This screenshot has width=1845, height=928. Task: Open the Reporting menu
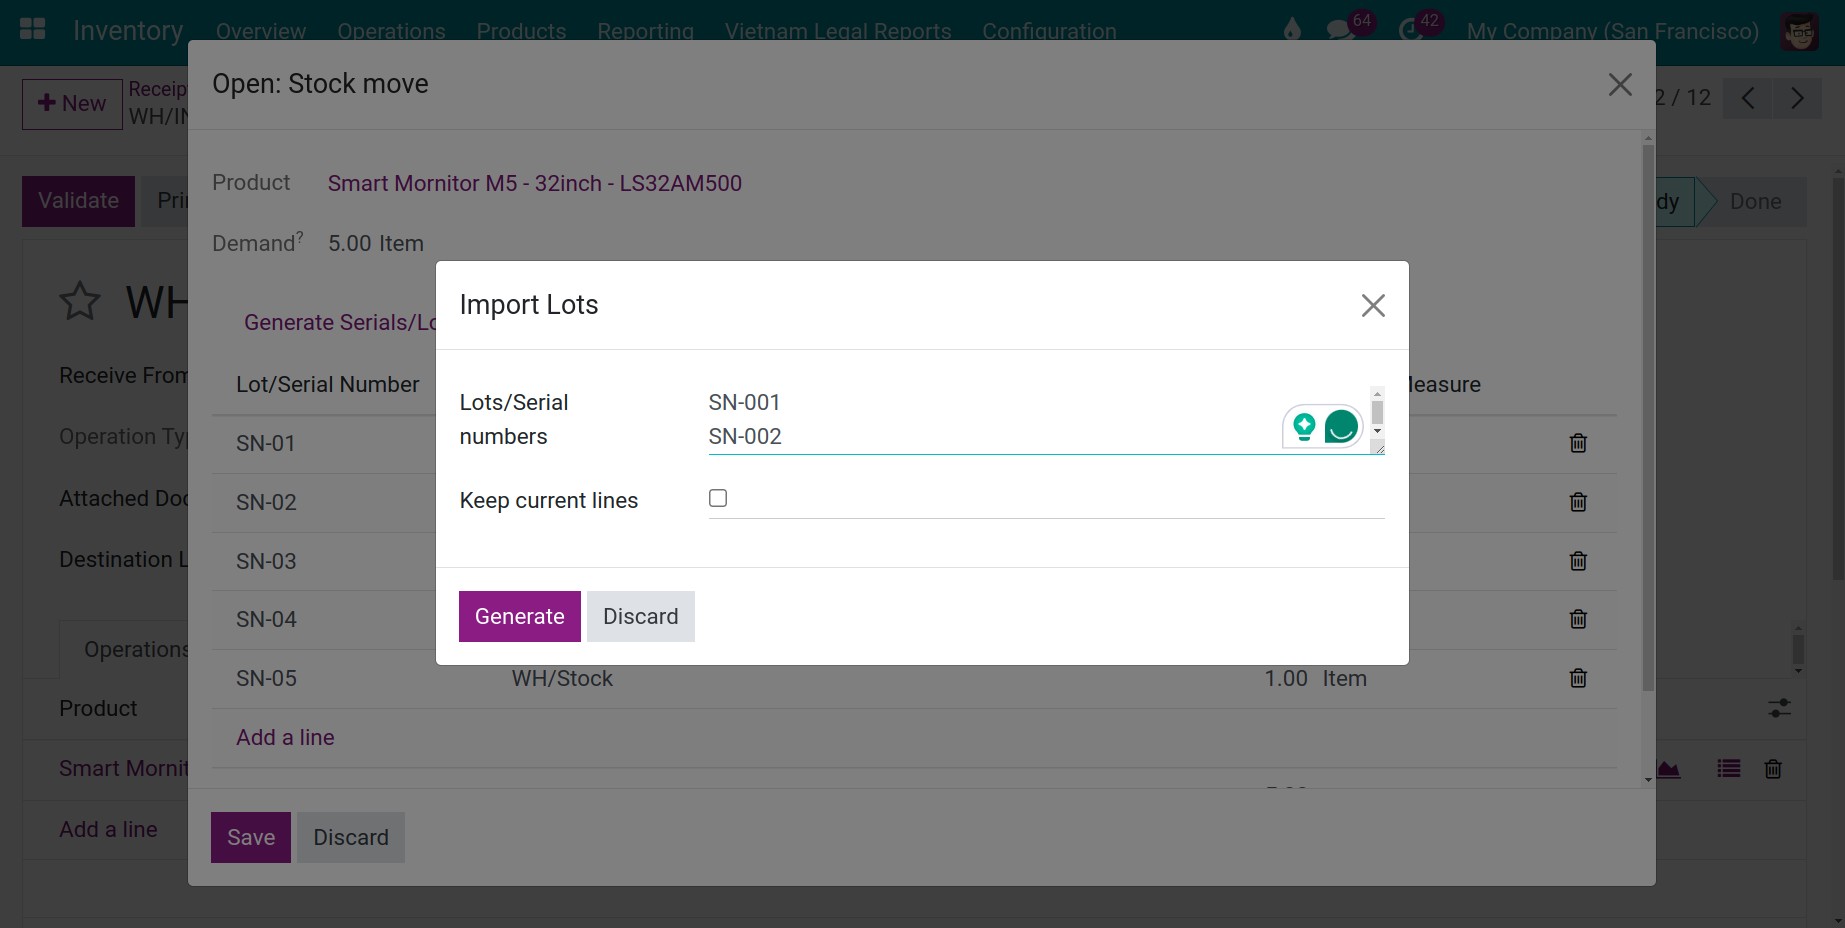coord(645,31)
